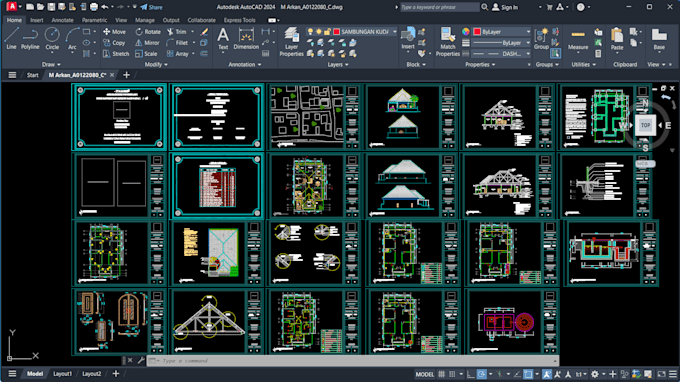This screenshot has height=382, width=680.
Task: Select the Polyline tool
Action: point(30,38)
